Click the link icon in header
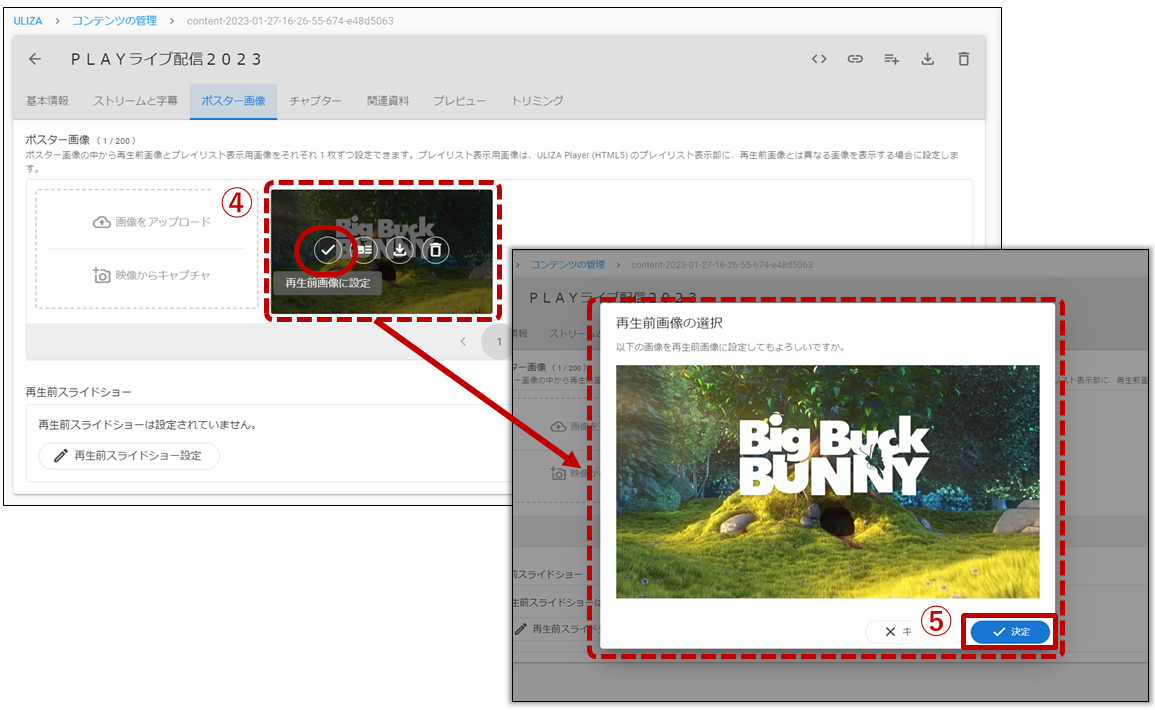 point(855,59)
